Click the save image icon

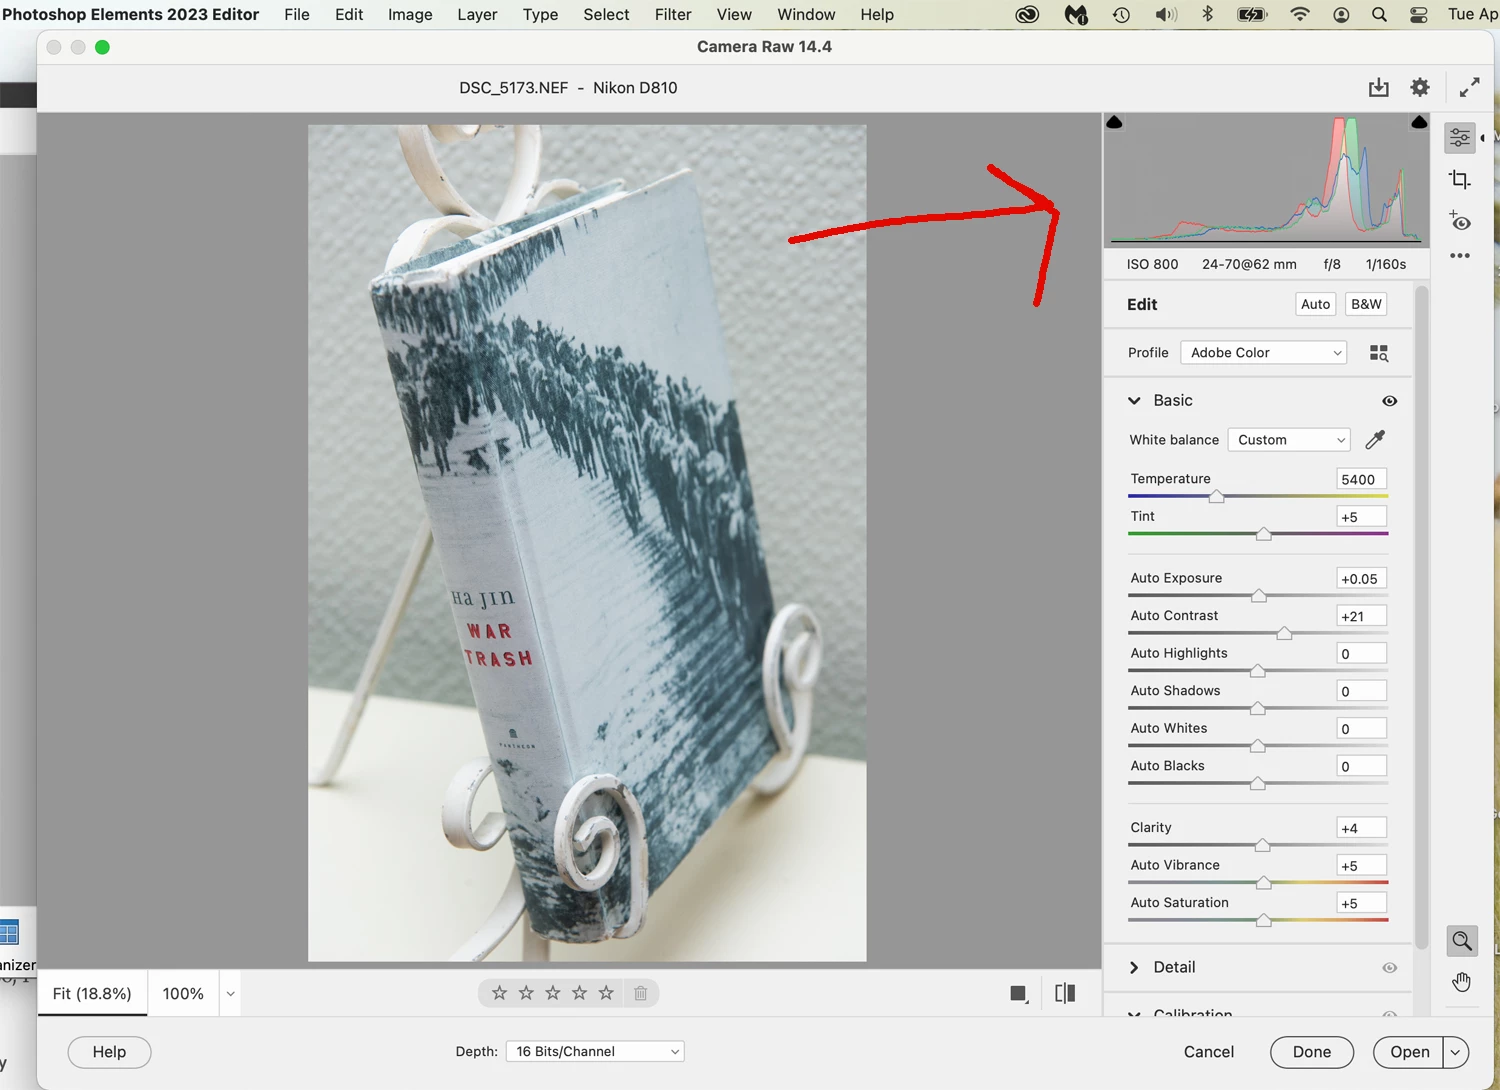[x=1379, y=88]
